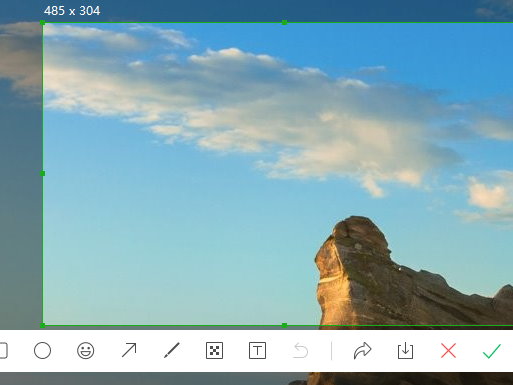Select the ellipse drawing tool
The image size is (513, 385).
tap(42, 350)
